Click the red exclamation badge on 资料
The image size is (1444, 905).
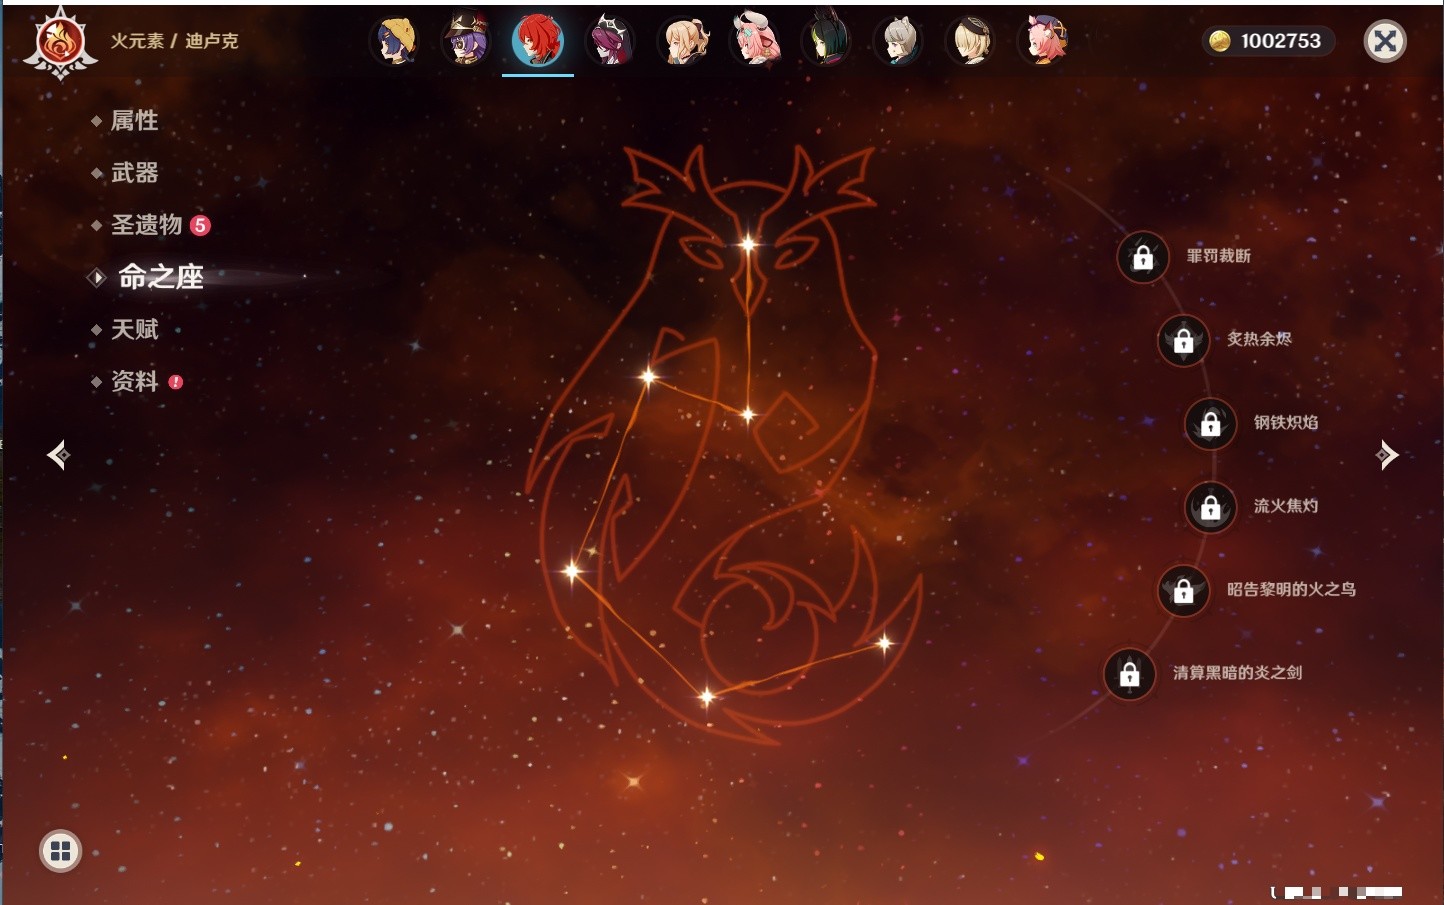click(x=176, y=382)
